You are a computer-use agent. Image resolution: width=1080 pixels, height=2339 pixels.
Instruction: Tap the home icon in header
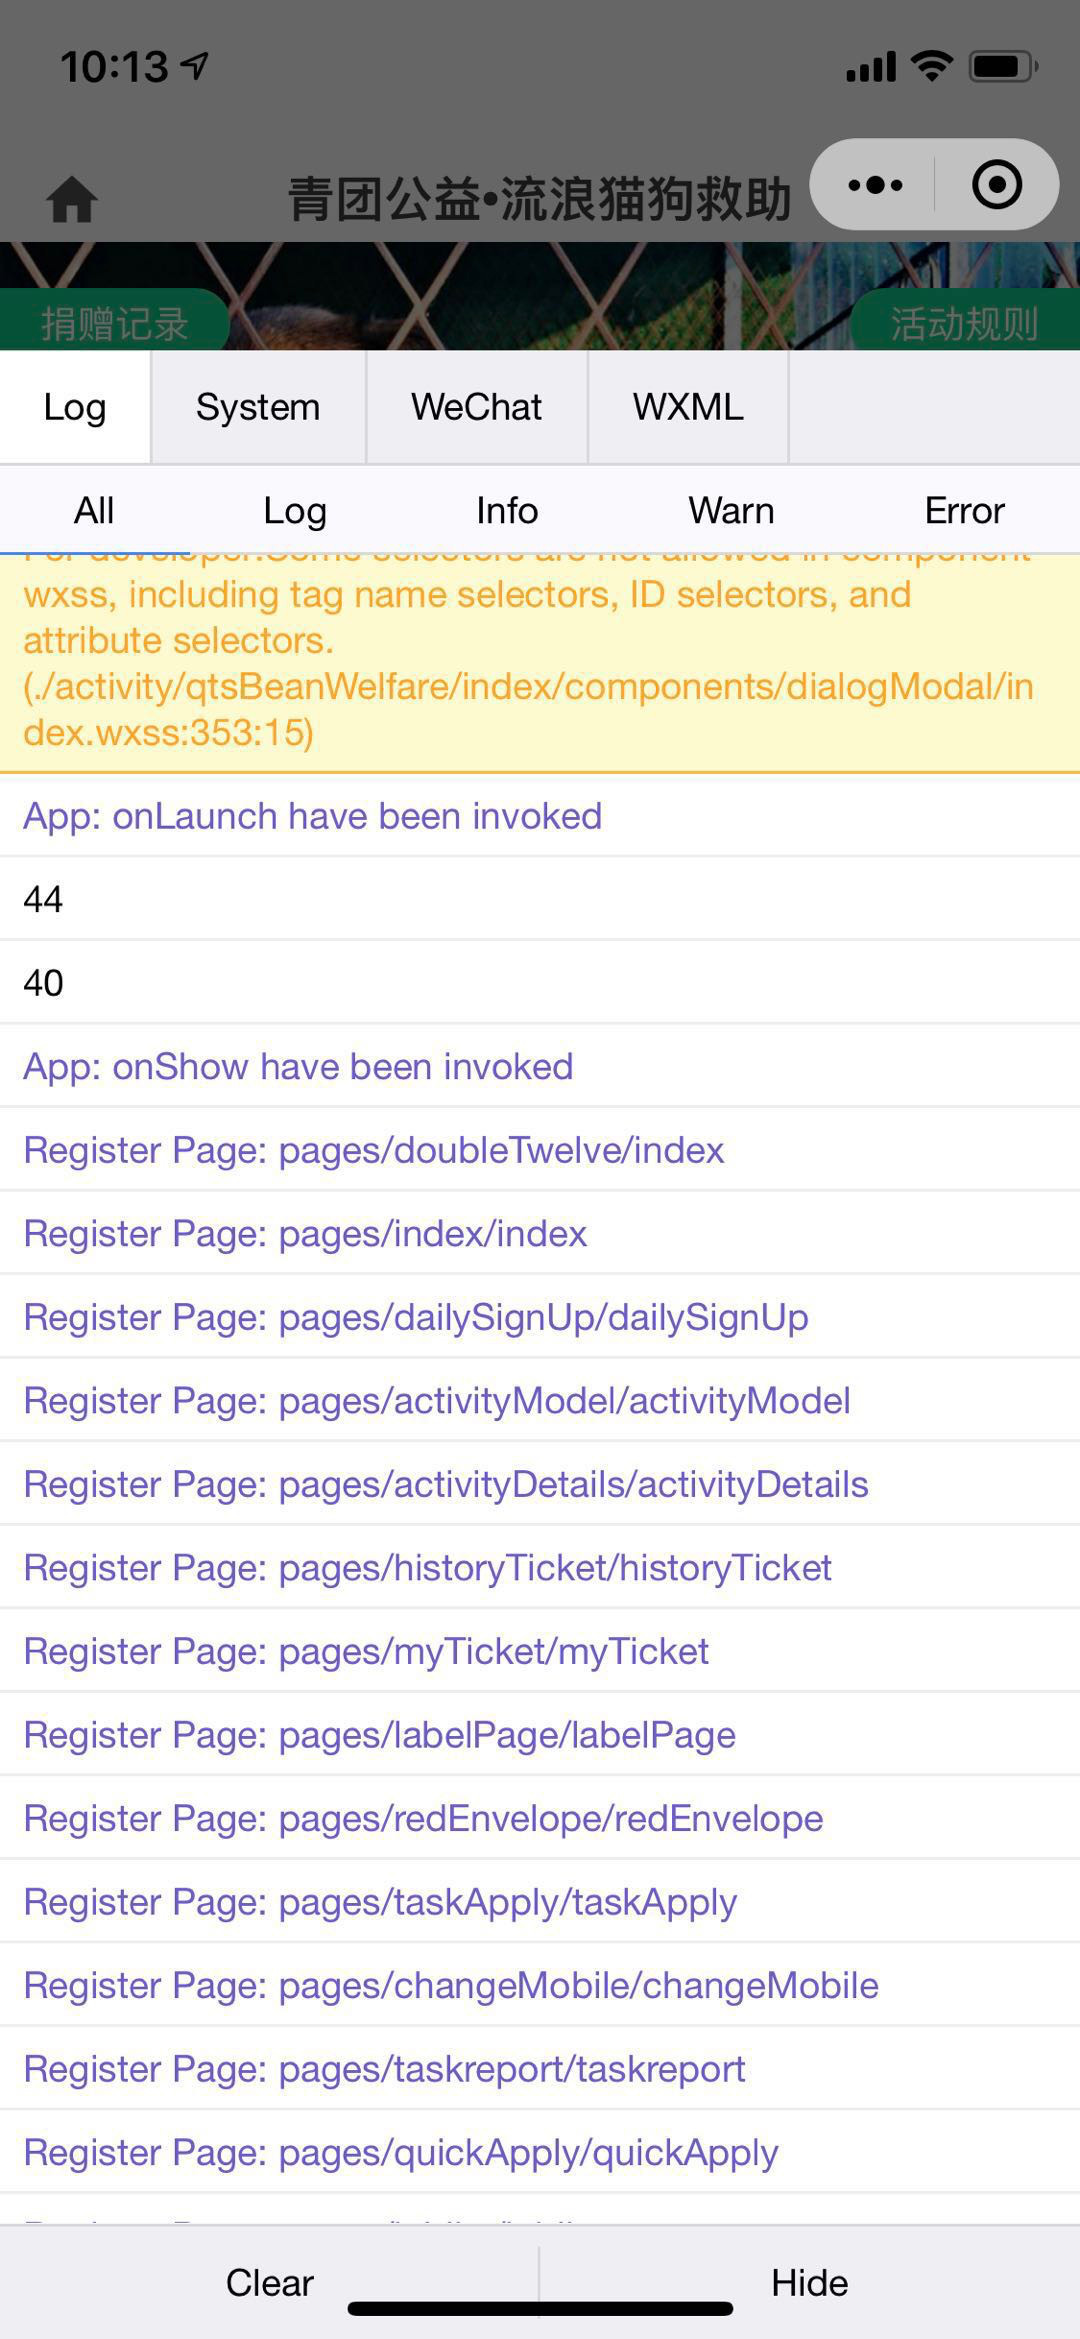[72, 199]
